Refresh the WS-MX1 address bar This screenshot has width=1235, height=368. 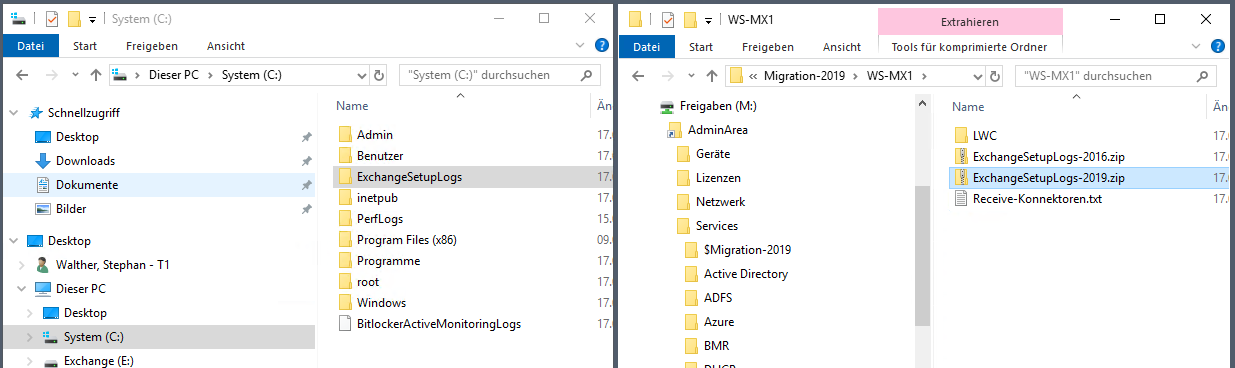(x=994, y=75)
